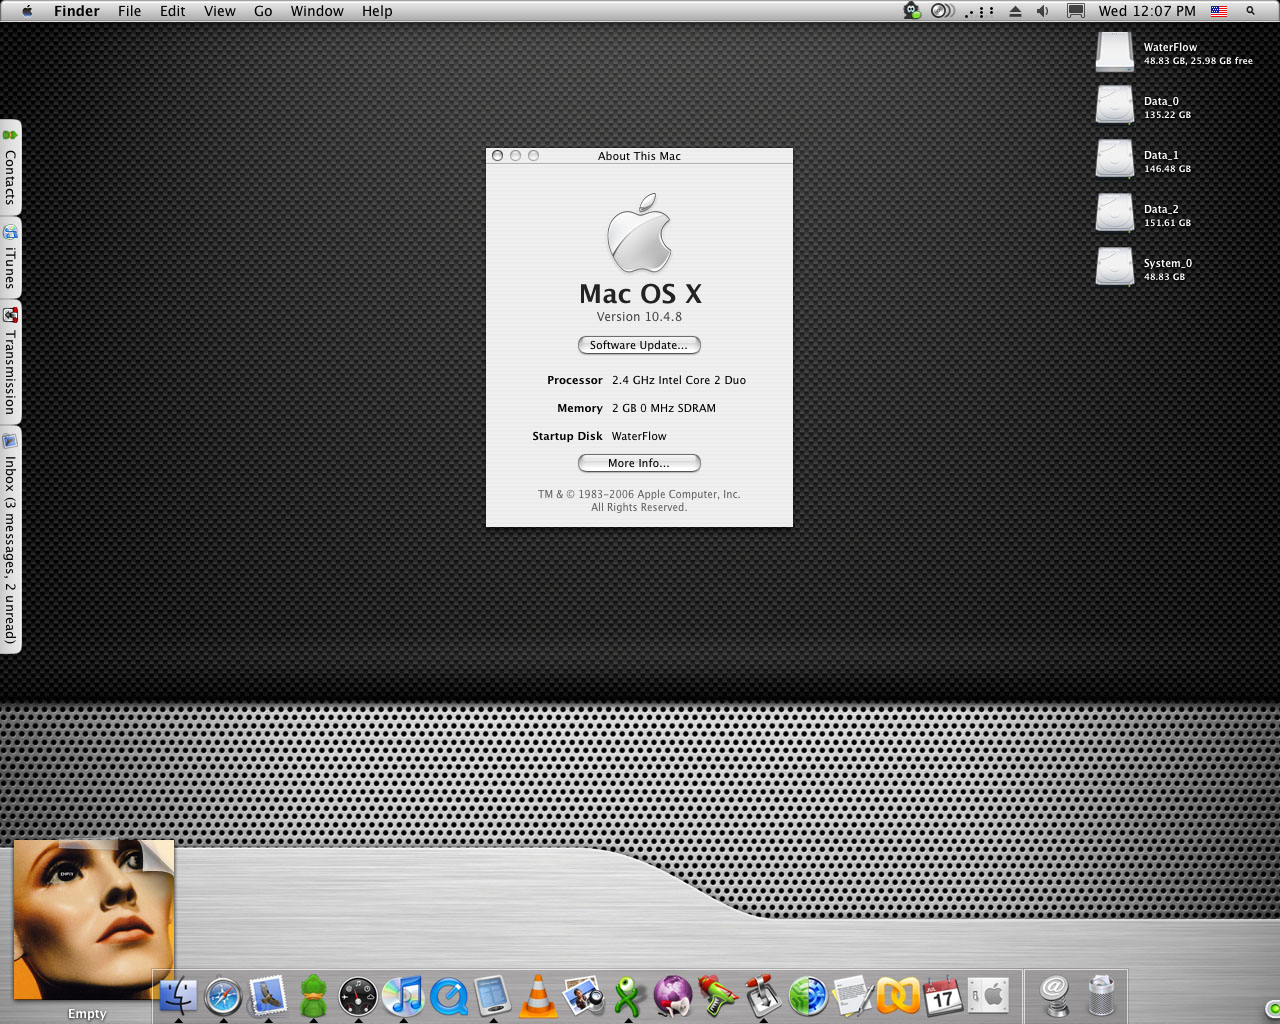
Task: Open ray gun icon in Dock
Action: (x=718, y=996)
